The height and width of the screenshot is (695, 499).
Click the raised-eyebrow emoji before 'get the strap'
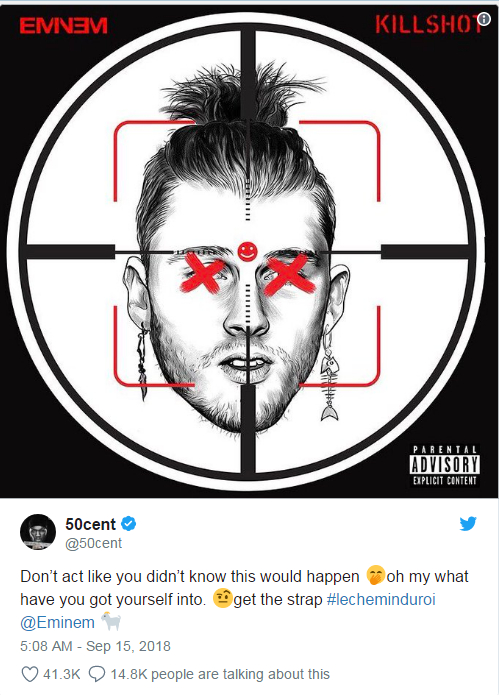pyautogui.click(x=222, y=598)
